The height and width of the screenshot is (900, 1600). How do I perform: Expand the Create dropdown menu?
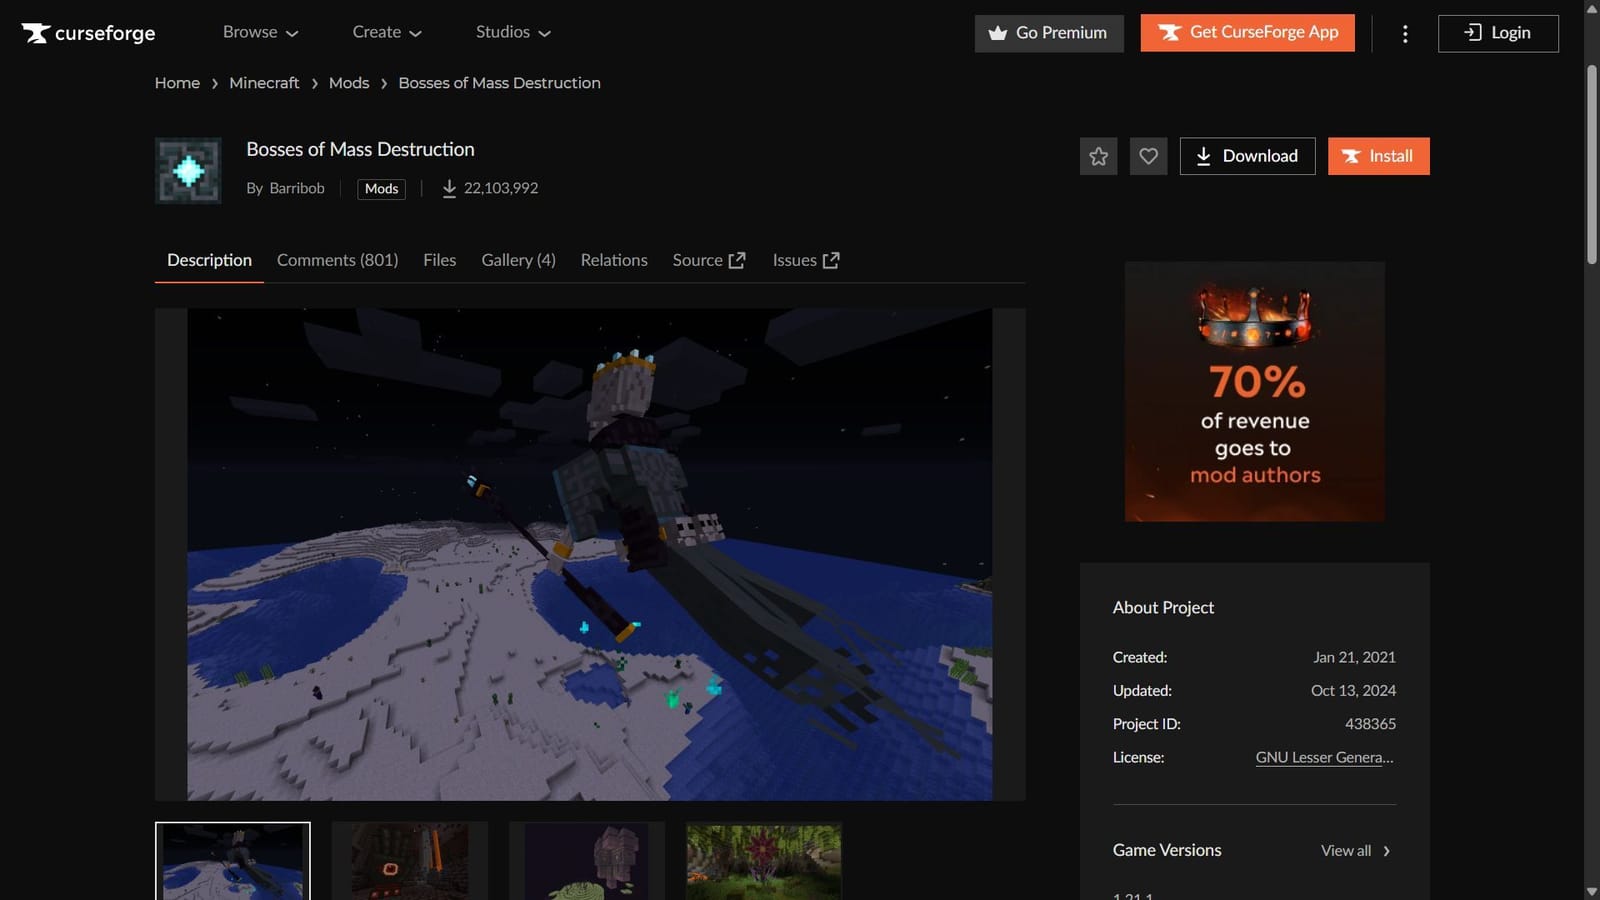tap(387, 32)
